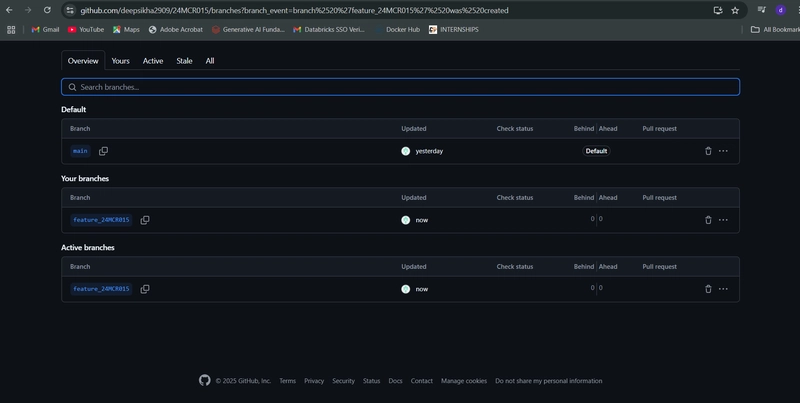Open the three-dot actions menu for main branch
Image resolution: width=800 pixels, height=403 pixels.
(x=723, y=151)
